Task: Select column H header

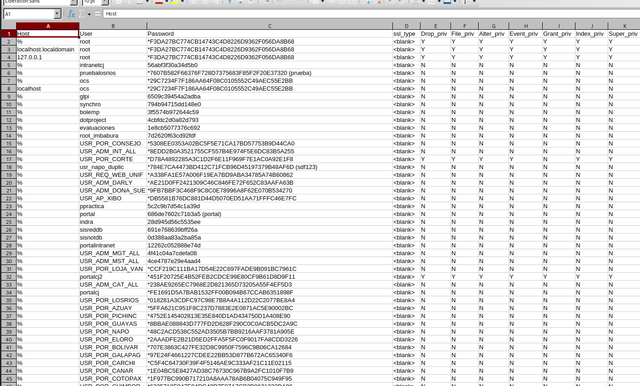Action: point(525,26)
